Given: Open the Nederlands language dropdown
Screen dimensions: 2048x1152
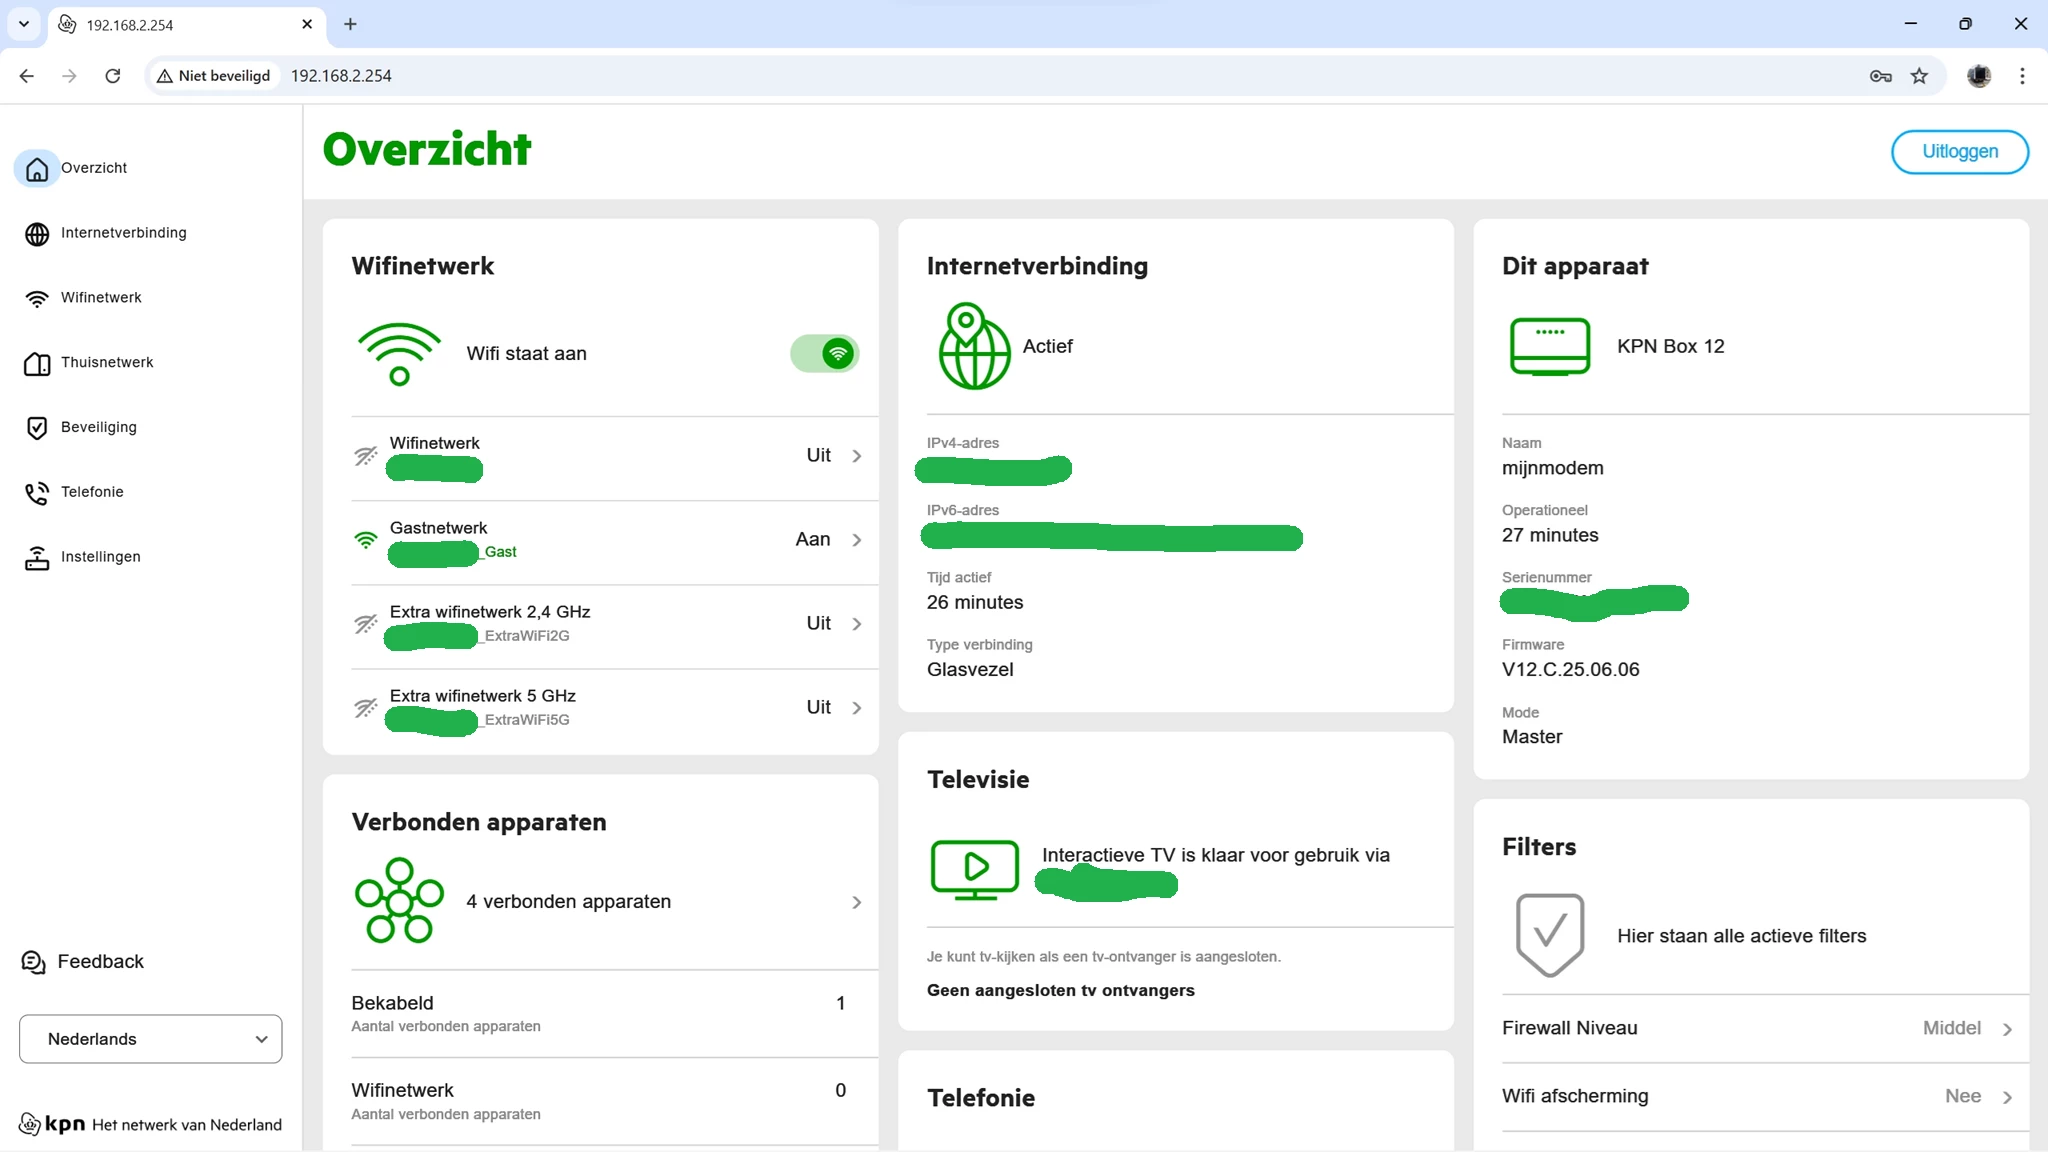Looking at the screenshot, I should (x=150, y=1039).
